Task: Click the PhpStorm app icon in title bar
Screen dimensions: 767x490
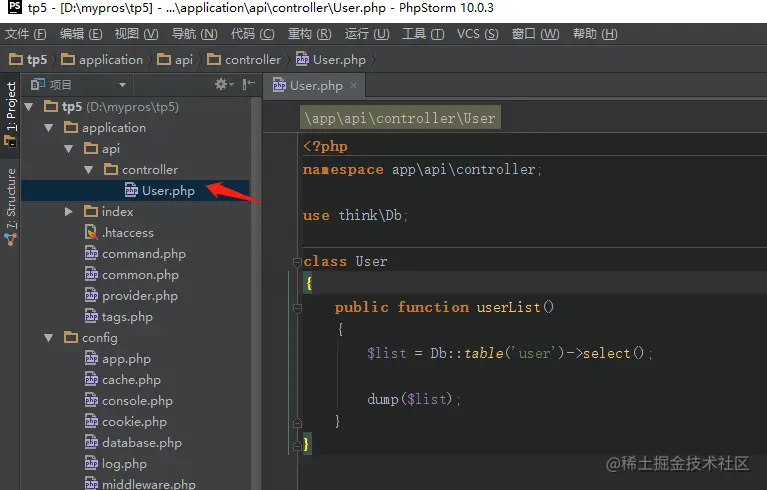Action: point(15,7)
